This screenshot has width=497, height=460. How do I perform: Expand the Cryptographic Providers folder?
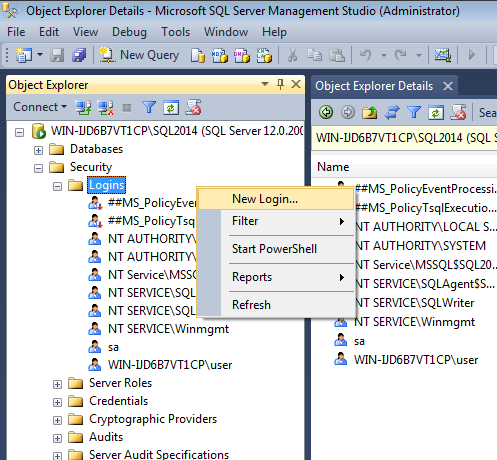tap(57, 420)
